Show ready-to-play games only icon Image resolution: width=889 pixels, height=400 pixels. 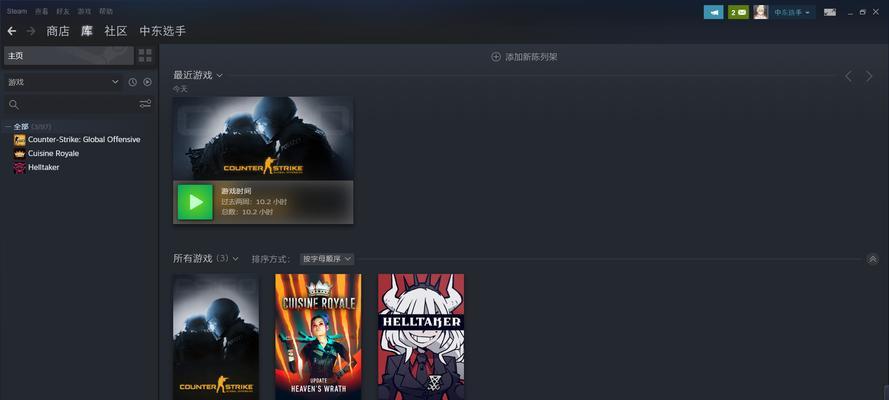[x=147, y=82]
